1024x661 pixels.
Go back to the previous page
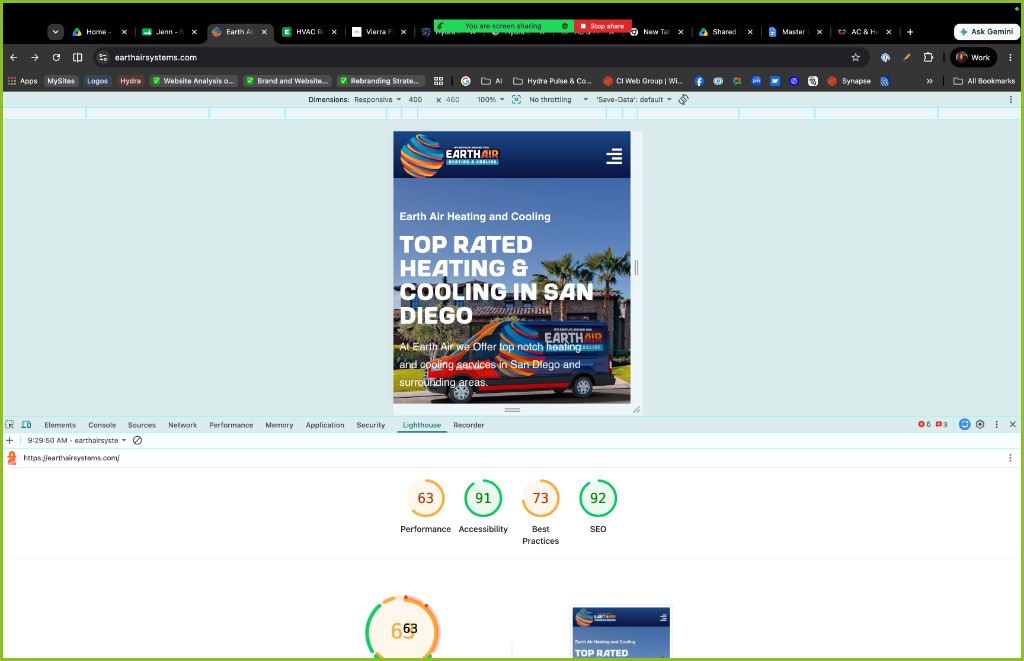pos(14,57)
